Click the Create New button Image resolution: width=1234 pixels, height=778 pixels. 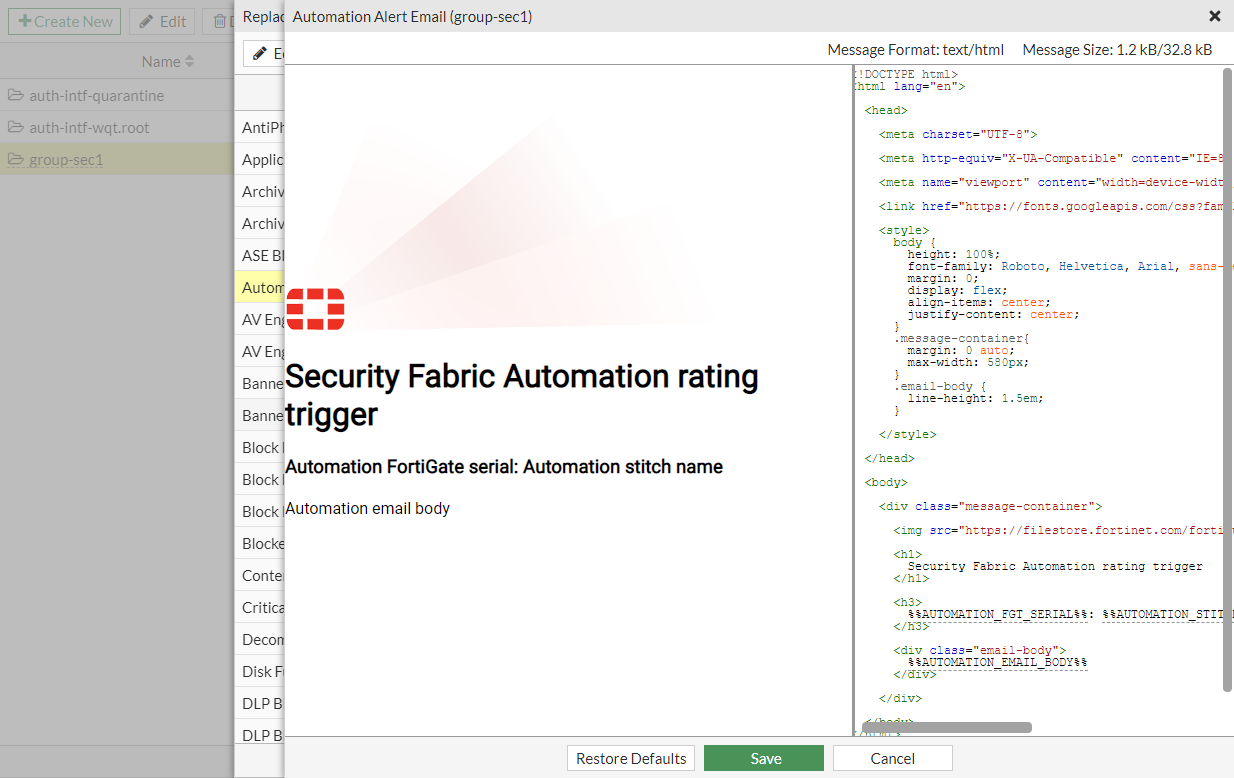pyautogui.click(x=65, y=22)
